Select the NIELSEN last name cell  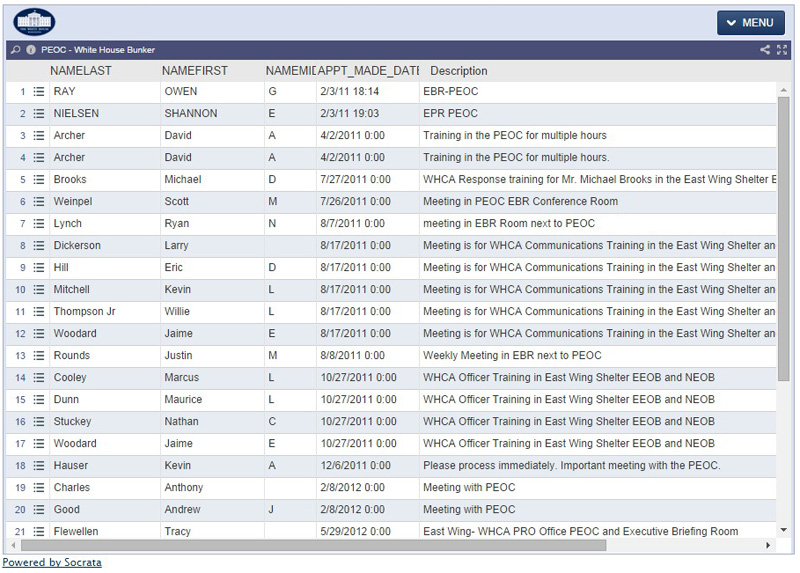coord(77,114)
